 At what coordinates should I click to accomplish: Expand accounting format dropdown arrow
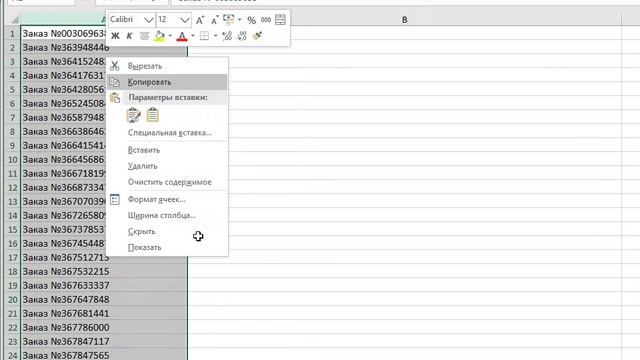(240, 20)
